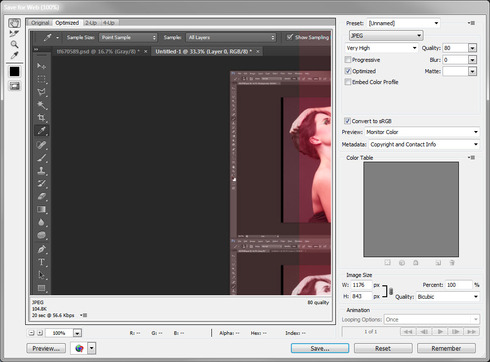Viewport: 490px width, 362px height.
Task: Uncheck the Optimized checkbox
Action: tap(348, 71)
